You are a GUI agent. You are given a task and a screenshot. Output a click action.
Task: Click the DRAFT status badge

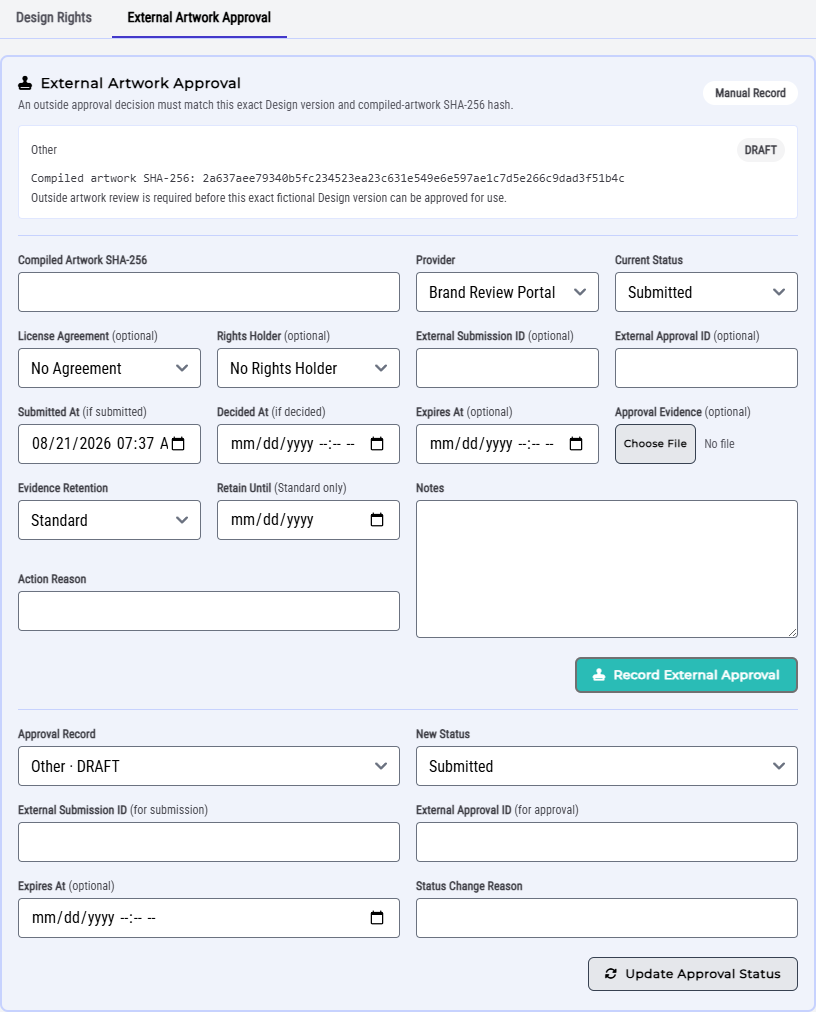(x=760, y=150)
